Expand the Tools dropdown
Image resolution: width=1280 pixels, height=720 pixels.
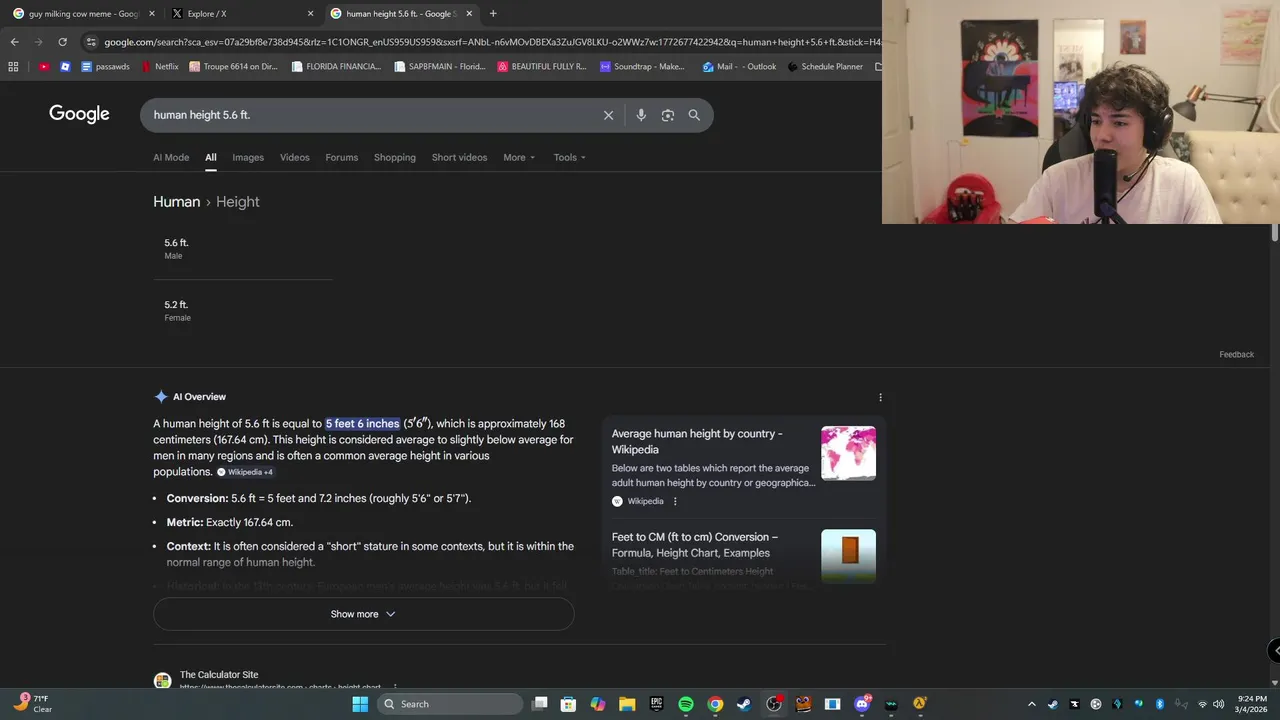(570, 157)
